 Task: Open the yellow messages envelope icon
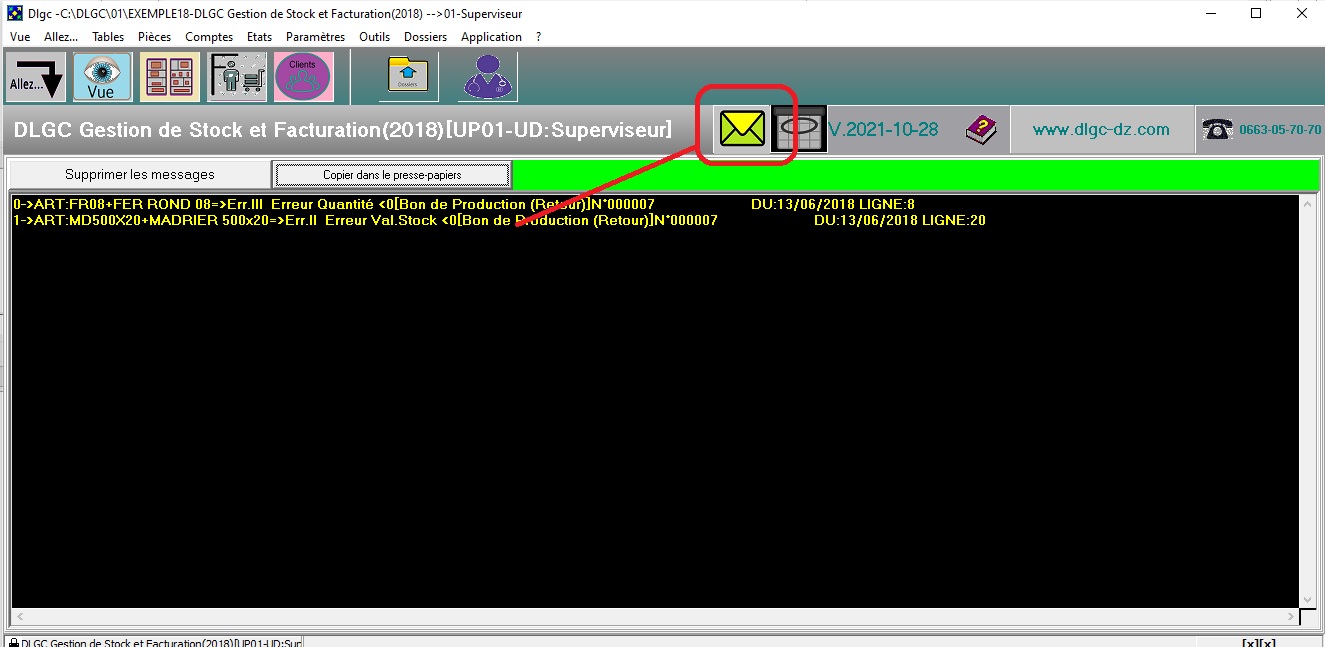(742, 128)
